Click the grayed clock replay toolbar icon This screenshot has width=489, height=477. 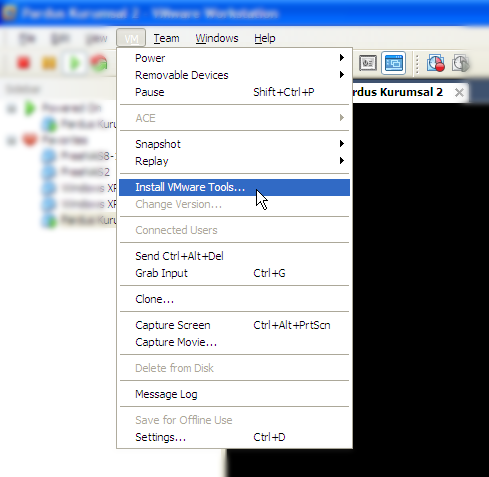461,63
